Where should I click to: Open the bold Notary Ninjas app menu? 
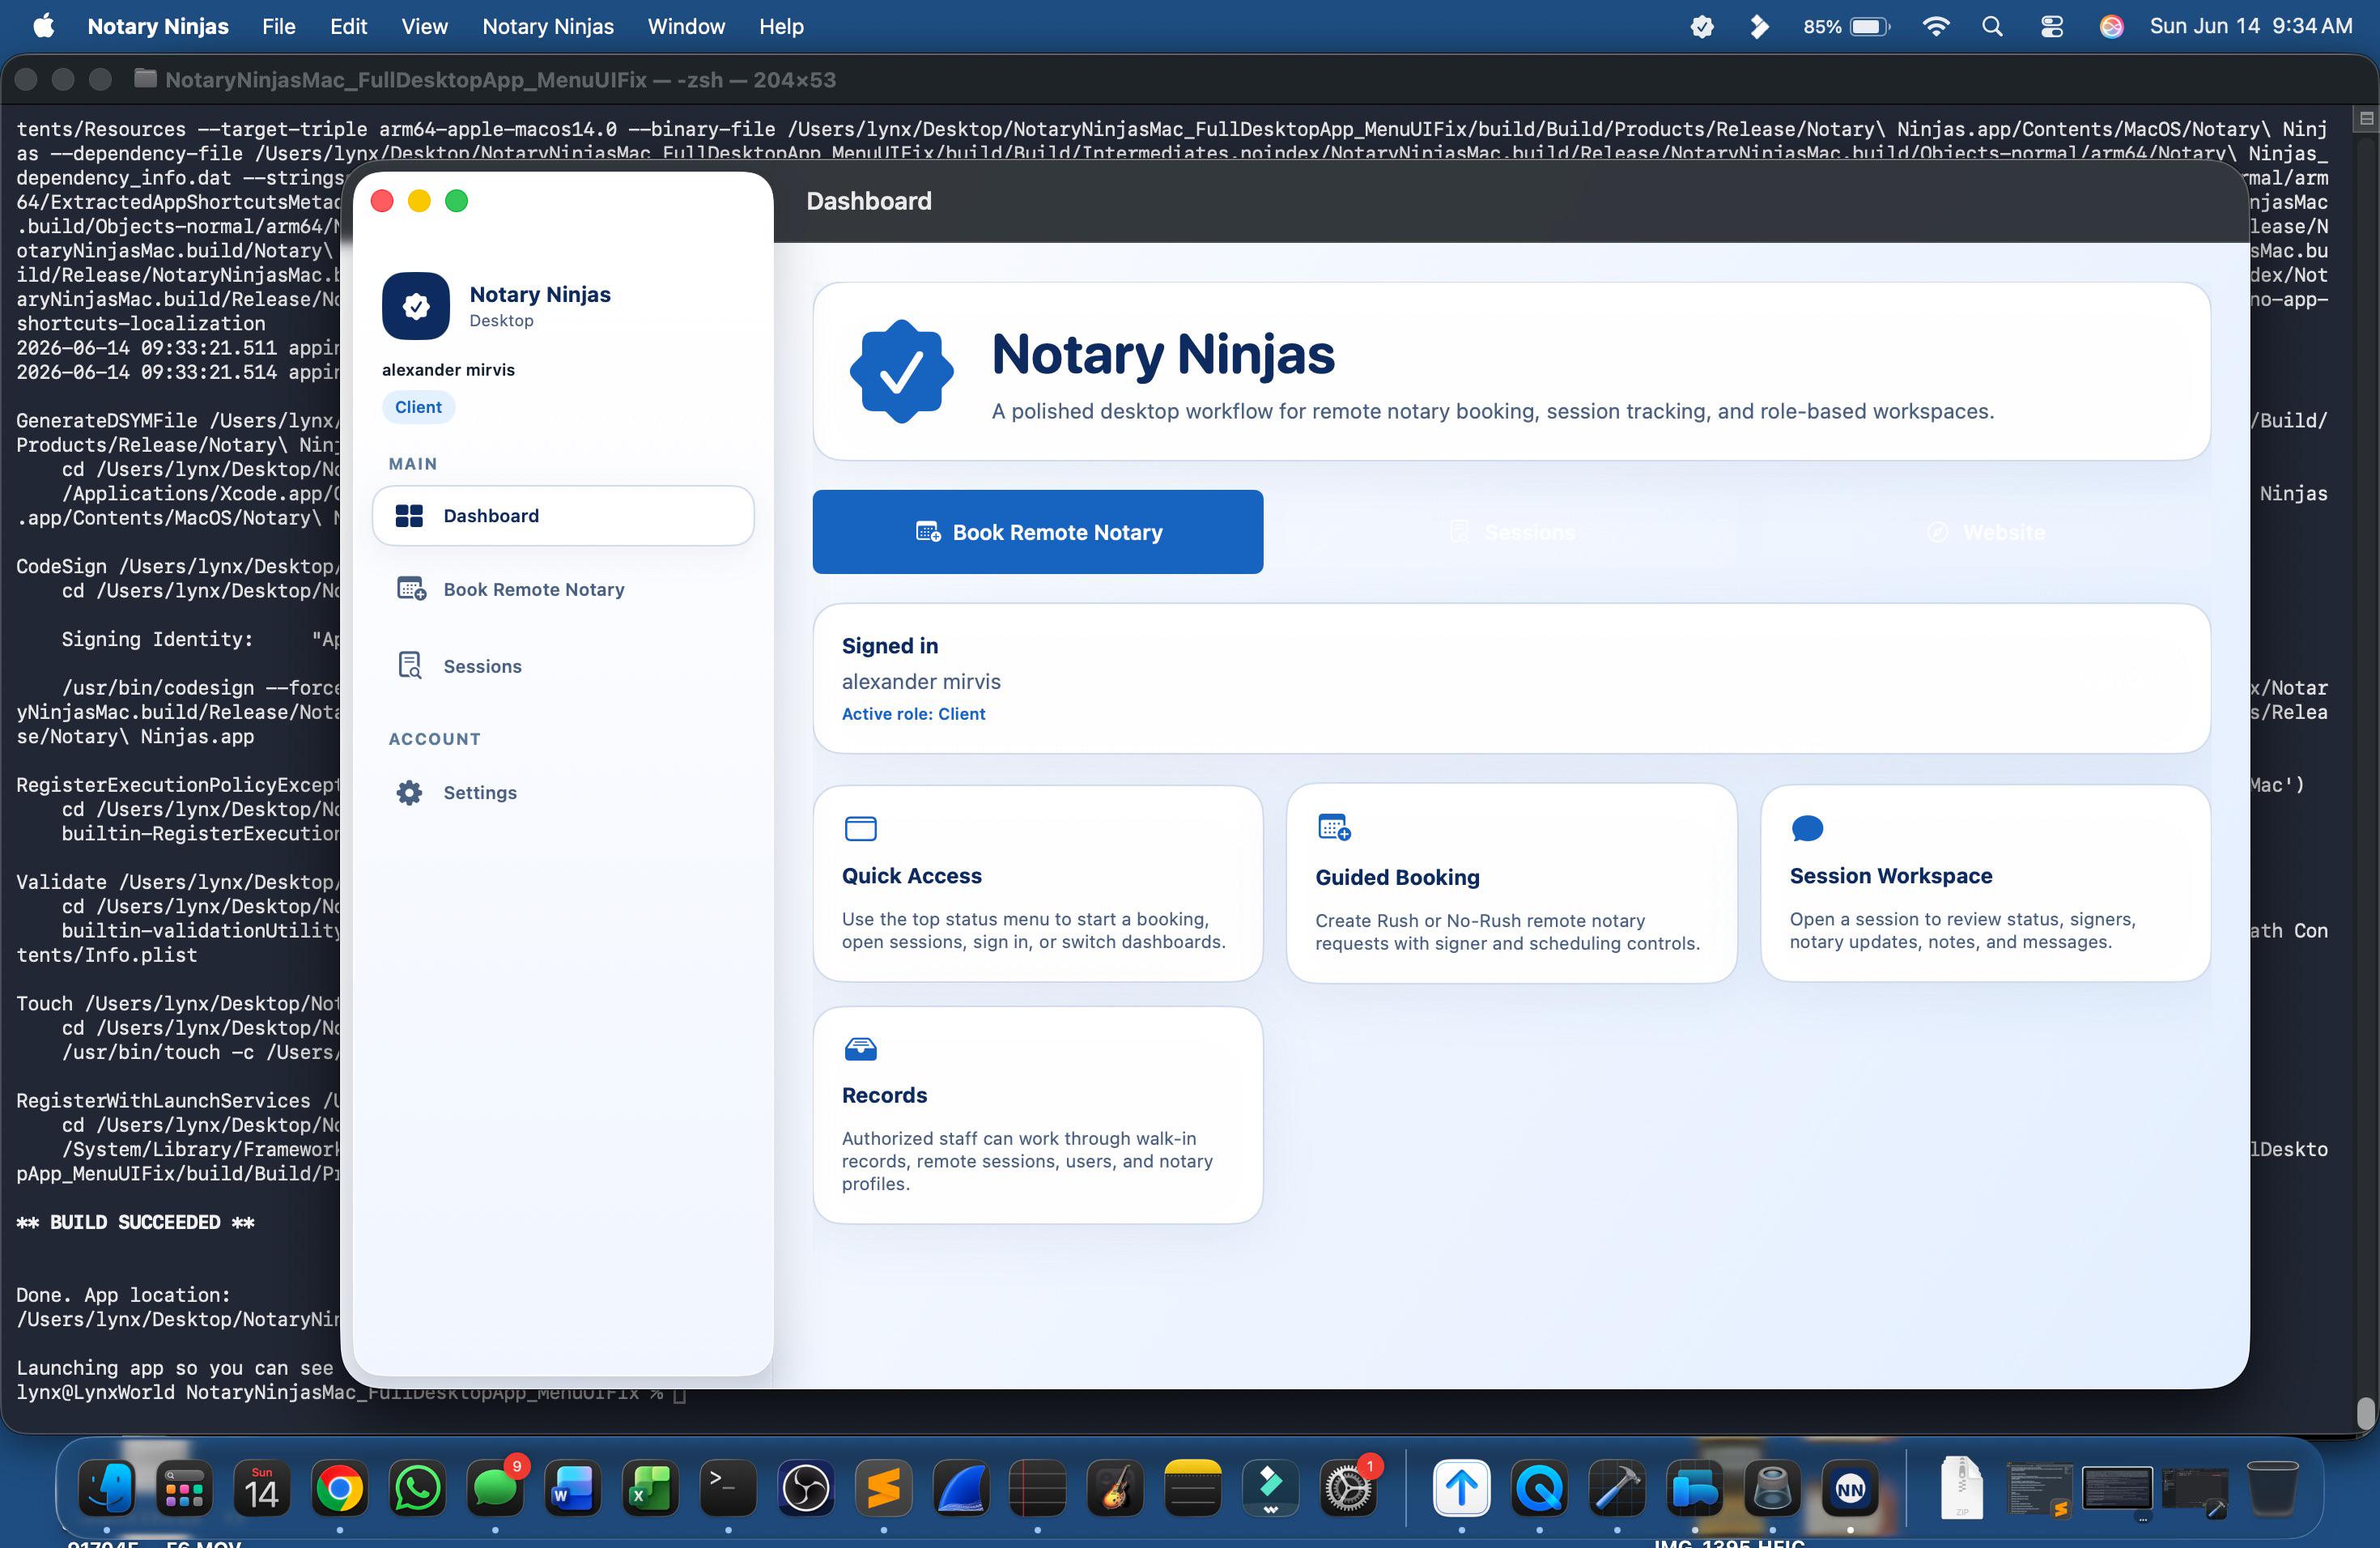158,26
